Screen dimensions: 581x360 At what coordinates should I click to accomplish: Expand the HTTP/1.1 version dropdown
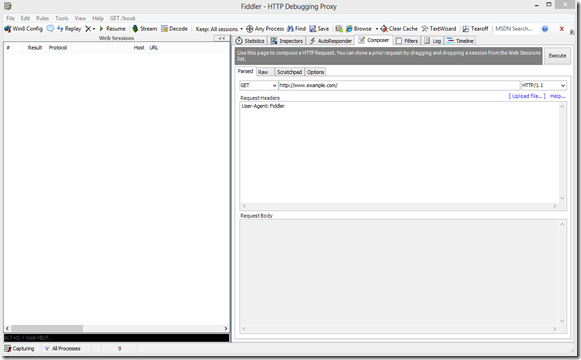544,85
